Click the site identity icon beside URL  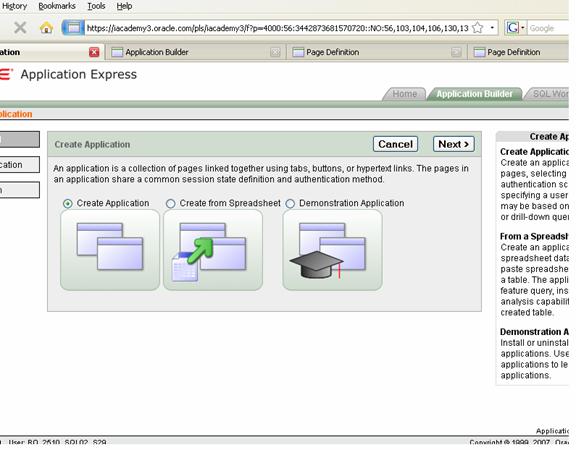73,28
